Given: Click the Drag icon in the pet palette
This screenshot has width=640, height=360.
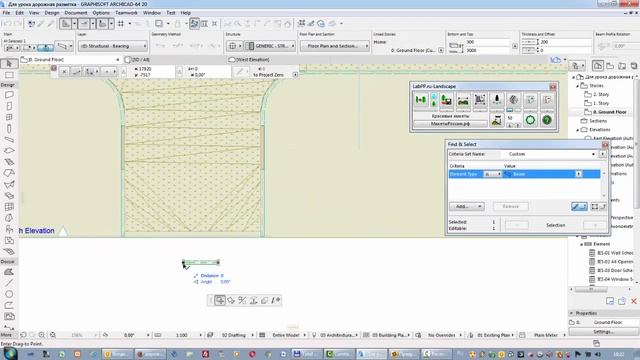Looking at the screenshot, I should (x=220, y=300).
